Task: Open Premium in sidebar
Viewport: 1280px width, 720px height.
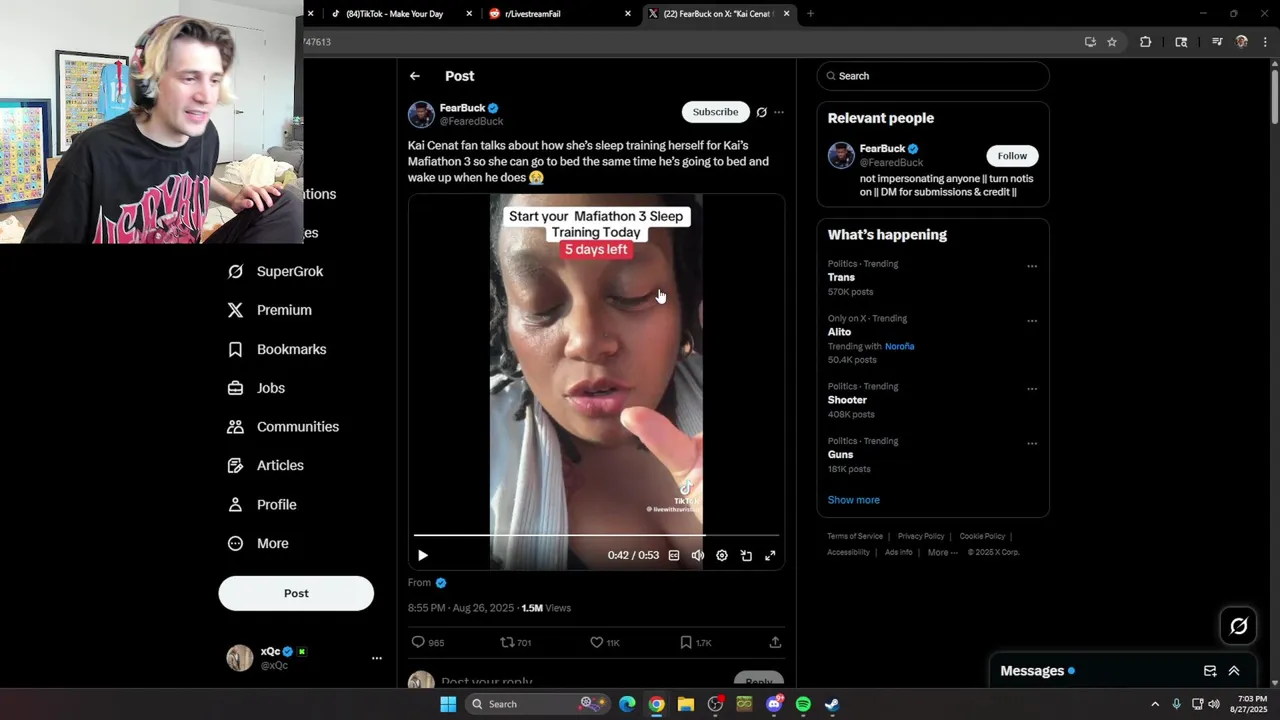Action: (x=270, y=310)
